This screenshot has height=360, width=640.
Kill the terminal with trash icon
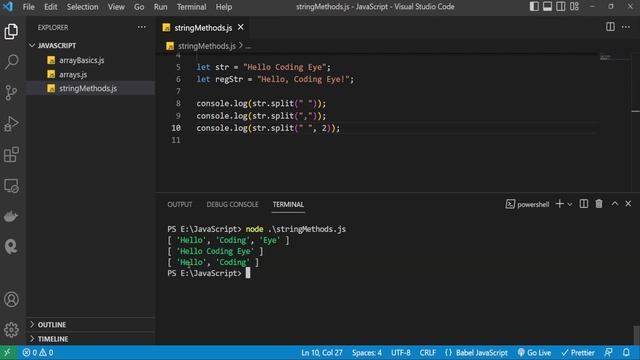(599, 204)
